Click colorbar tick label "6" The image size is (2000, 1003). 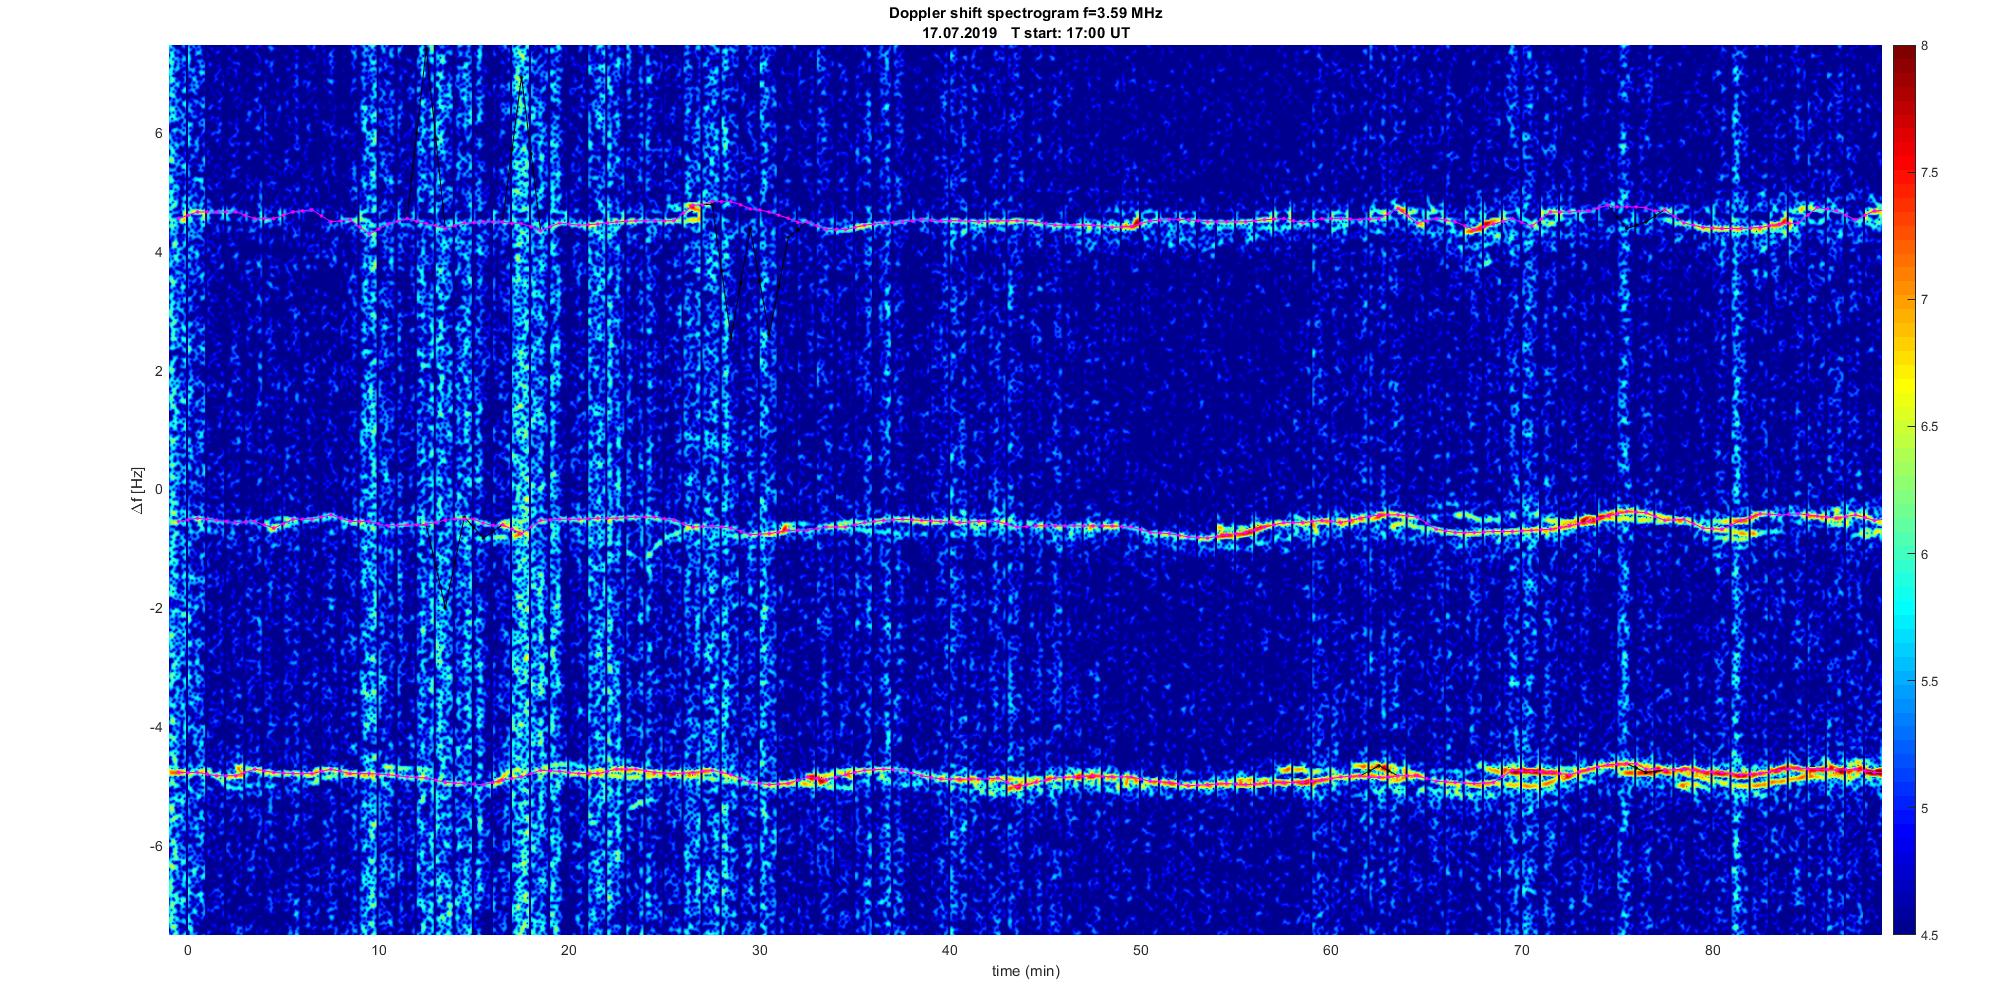[x=1924, y=554]
